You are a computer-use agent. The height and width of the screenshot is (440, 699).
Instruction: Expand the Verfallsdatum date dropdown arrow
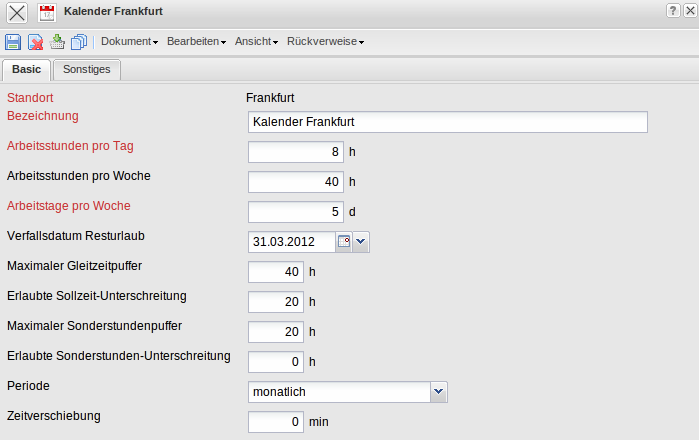pos(361,242)
